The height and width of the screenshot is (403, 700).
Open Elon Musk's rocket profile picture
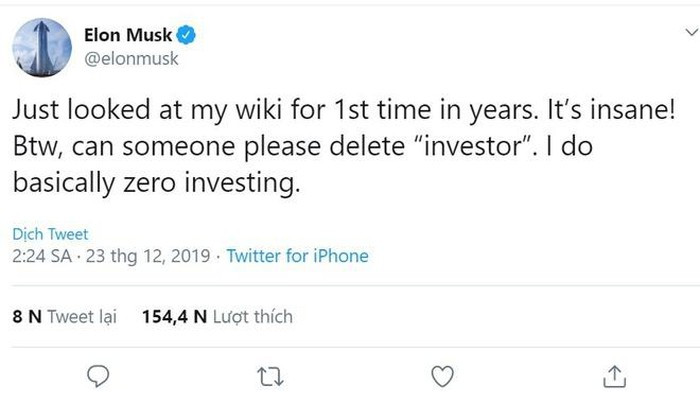(42, 45)
